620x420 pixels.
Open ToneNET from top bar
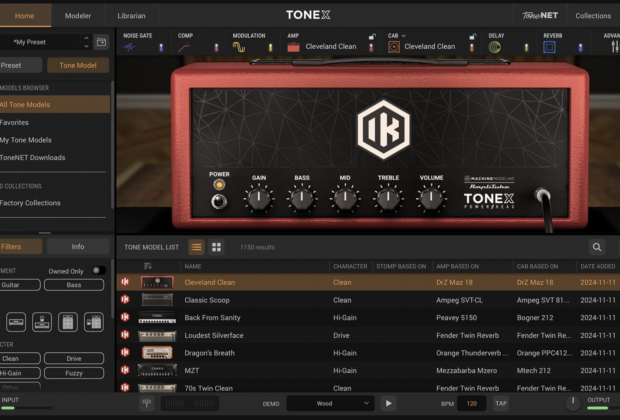pos(540,15)
